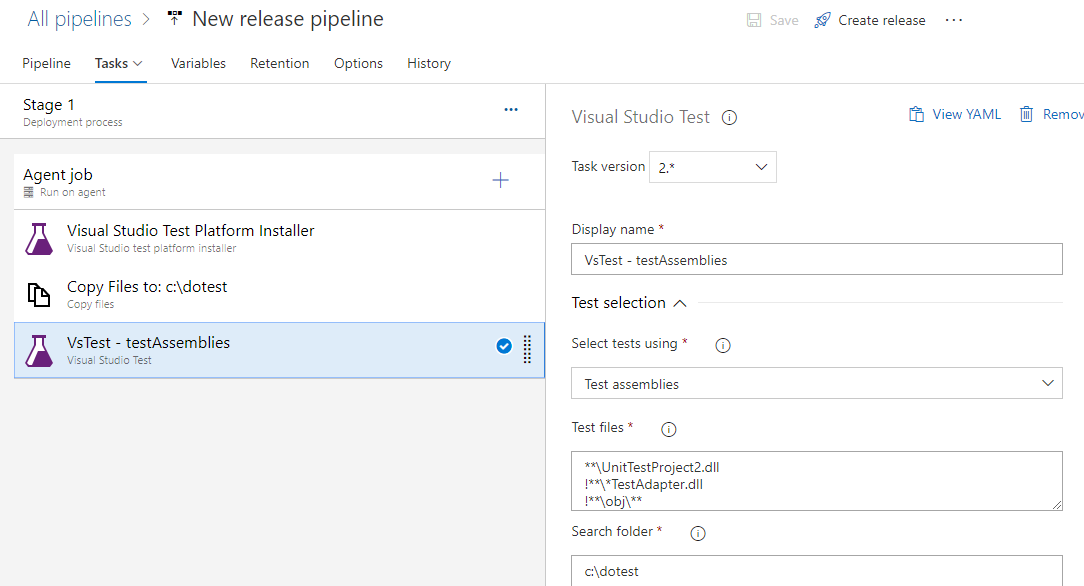The height and width of the screenshot is (586, 1084).
Task: Click the Create release rocket icon
Action: (x=823, y=20)
